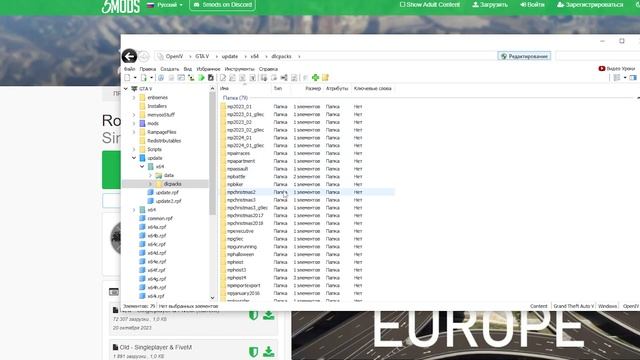Open the Файл menu
Viewport: 640px width, 360px height.
129,69
